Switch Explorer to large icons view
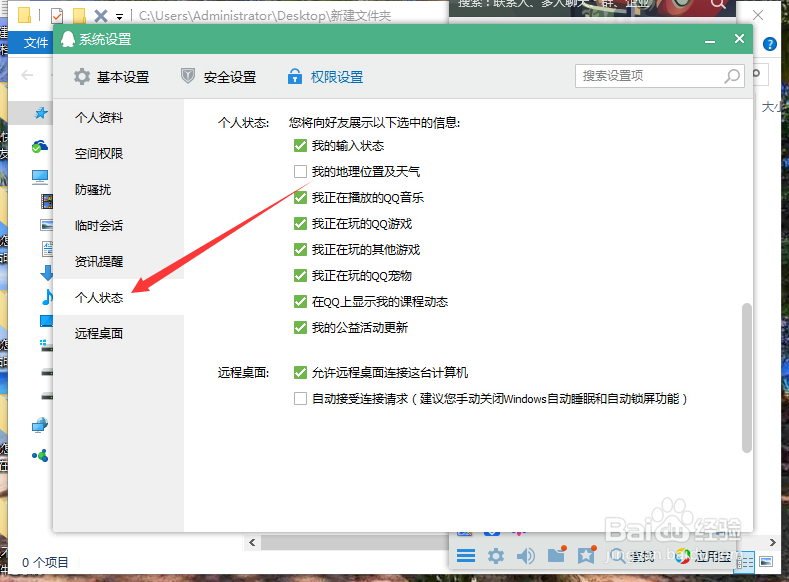Screen dimensions: 789x582 click(766, 561)
